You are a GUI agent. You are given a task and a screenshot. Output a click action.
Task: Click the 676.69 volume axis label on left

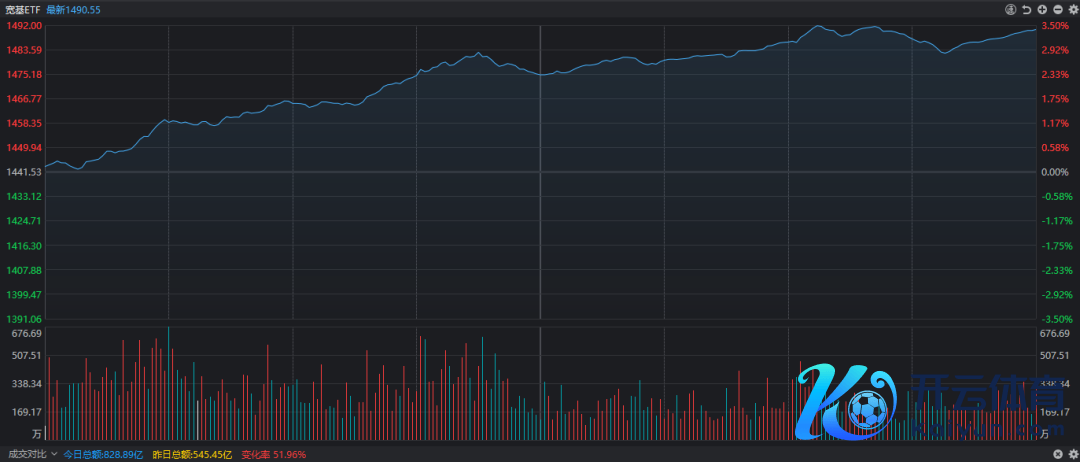(23, 333)
